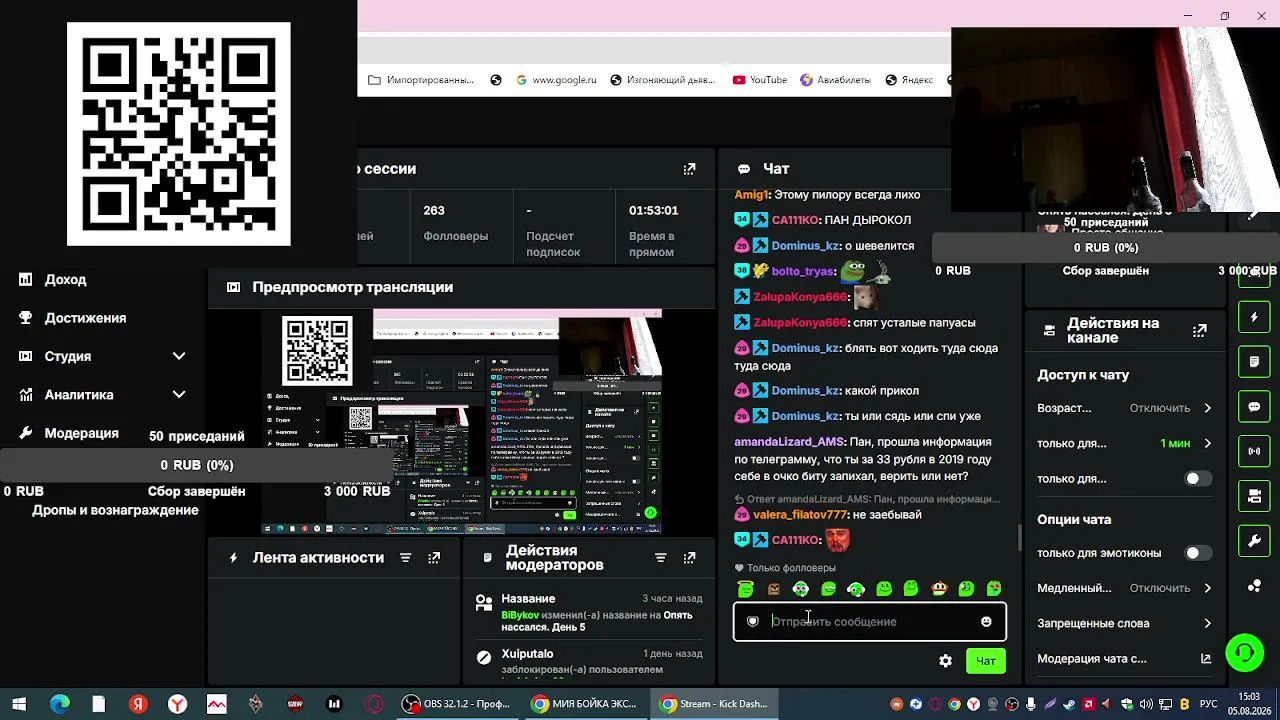The image size is (1280, 720).
Task: Open Авиабилеты bookmark
Action: tap(835, 80)
